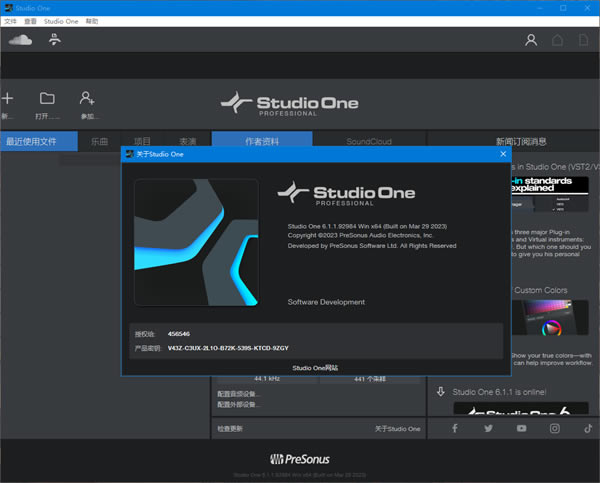Click the user account profile icon
600x483 pixels.
(x=531, y=40)
